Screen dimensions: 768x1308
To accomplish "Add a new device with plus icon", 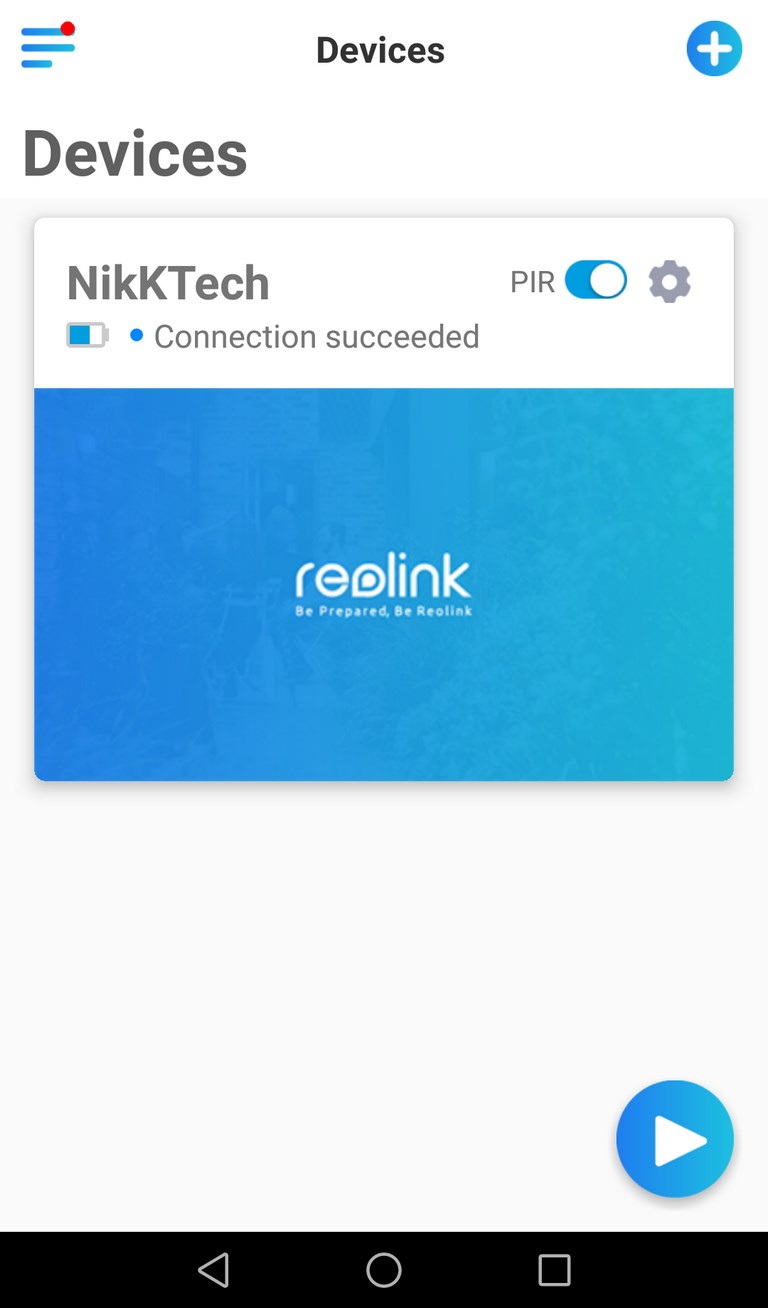I will click(714, 48).
